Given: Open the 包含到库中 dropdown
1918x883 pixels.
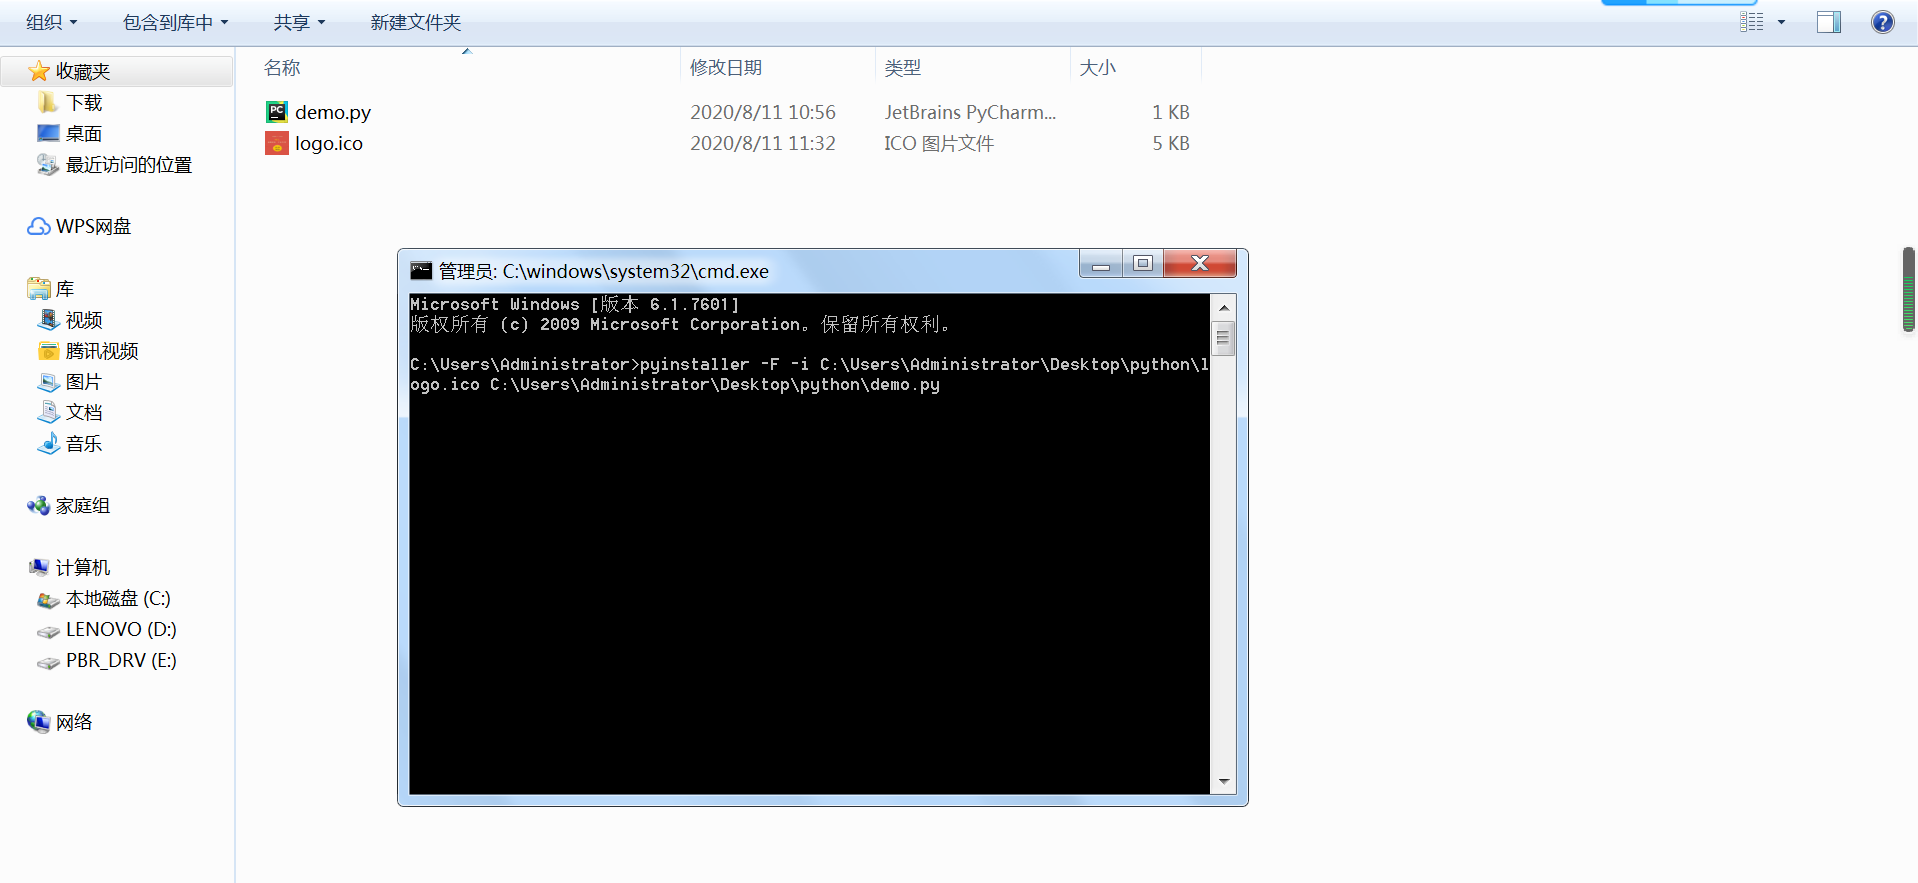Looking at the screenshot, I should click(176, 22).
